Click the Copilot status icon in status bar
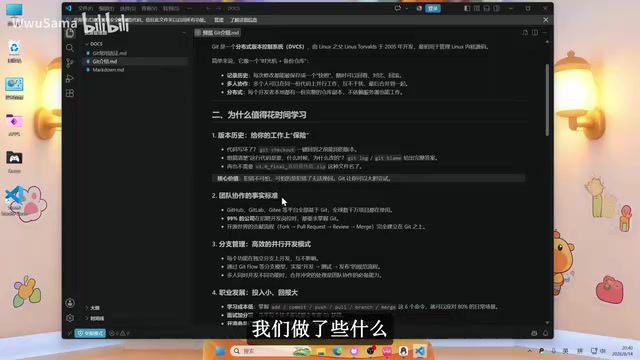Screen dimensions: 640x360 (x=534, y=333)
